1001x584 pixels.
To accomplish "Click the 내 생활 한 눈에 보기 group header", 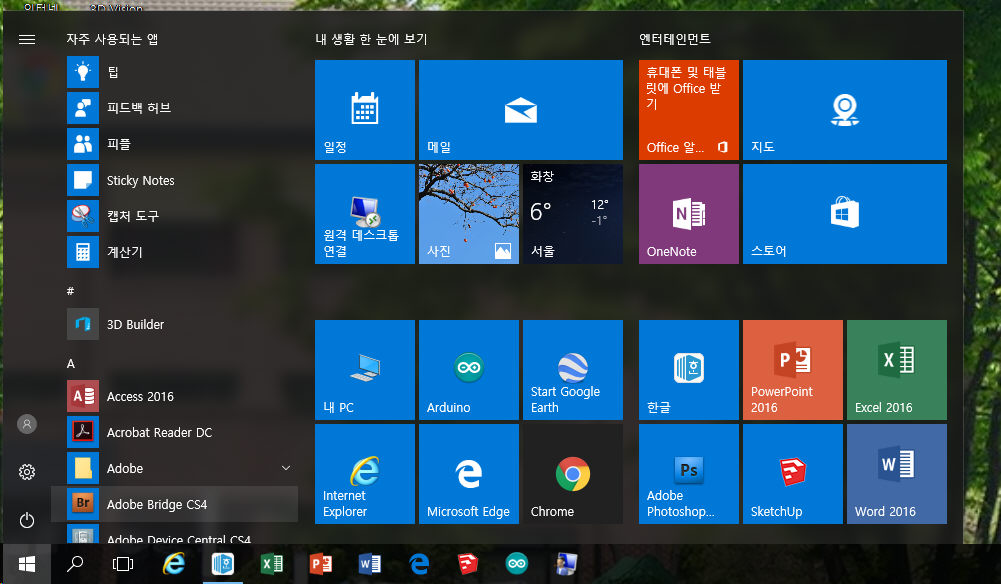I will click(371, 39).
